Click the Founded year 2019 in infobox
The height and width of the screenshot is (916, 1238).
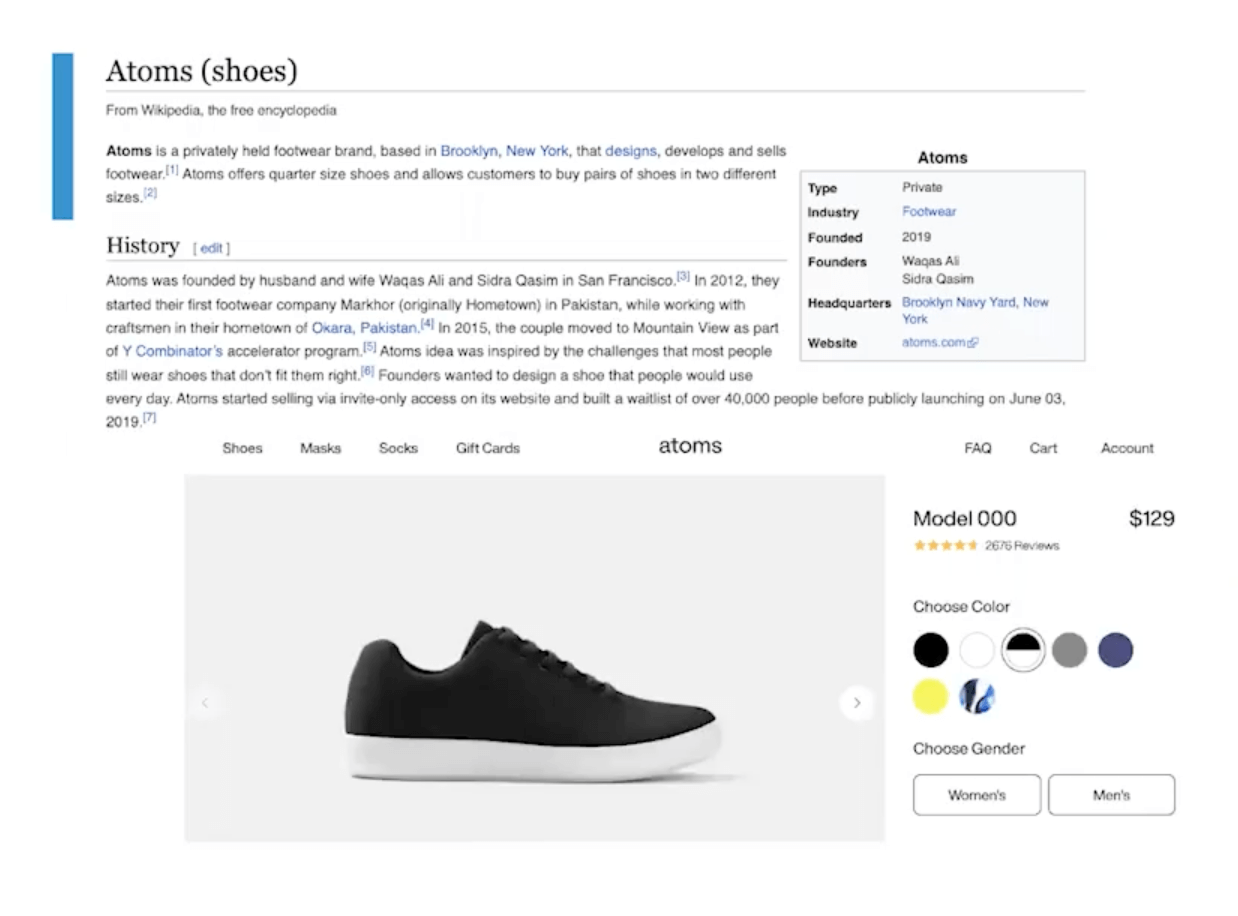click(x=916, y=237)
